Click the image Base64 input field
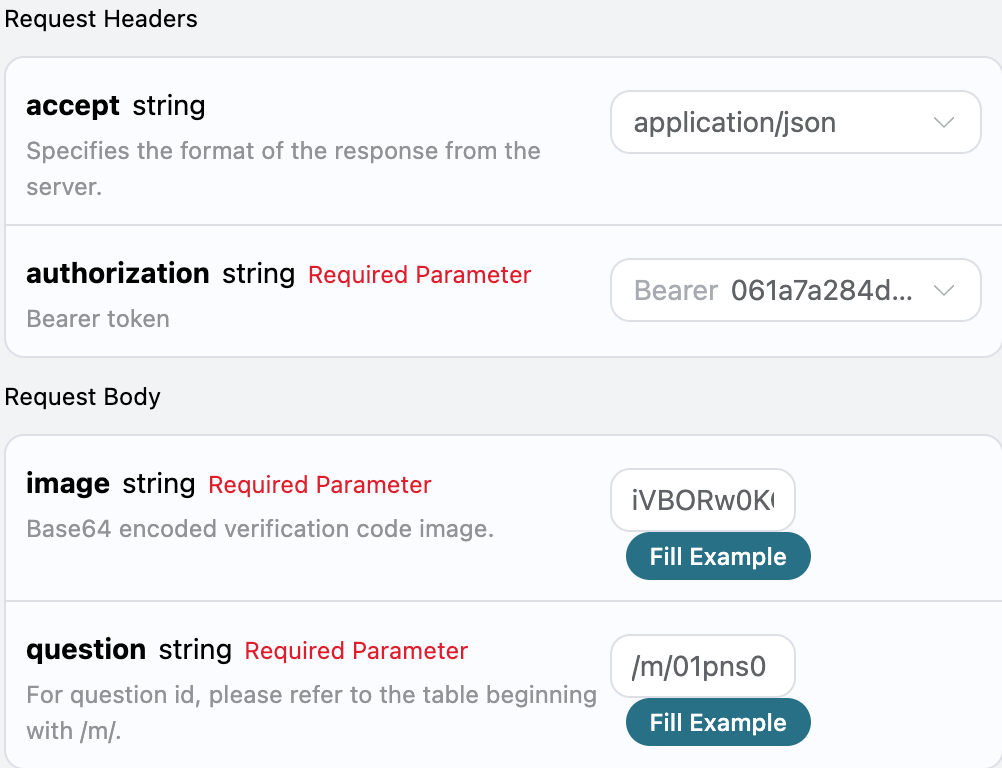 point(702,500)
